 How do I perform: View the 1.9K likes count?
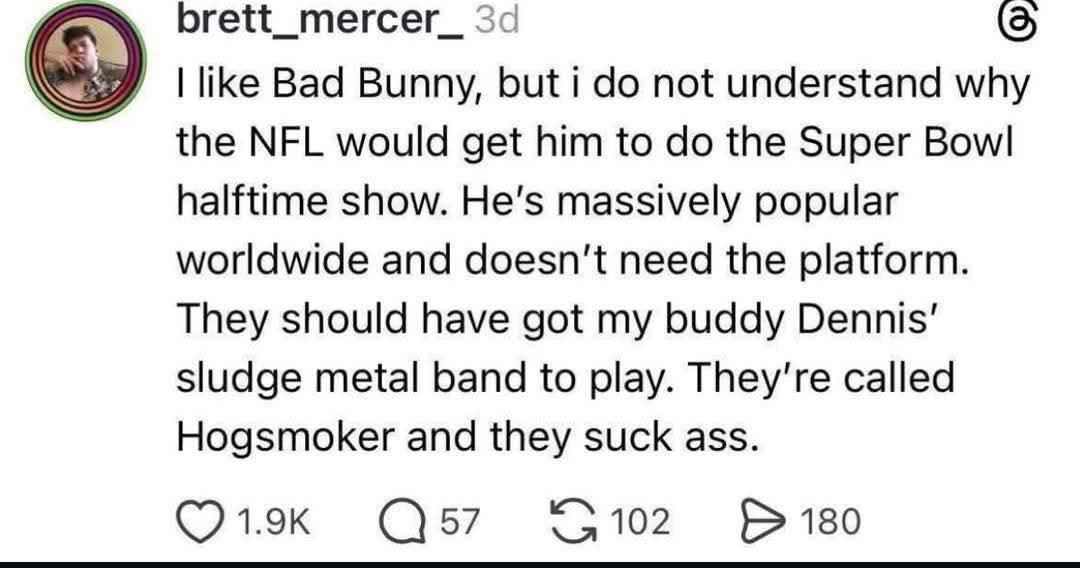pos(269,521)
